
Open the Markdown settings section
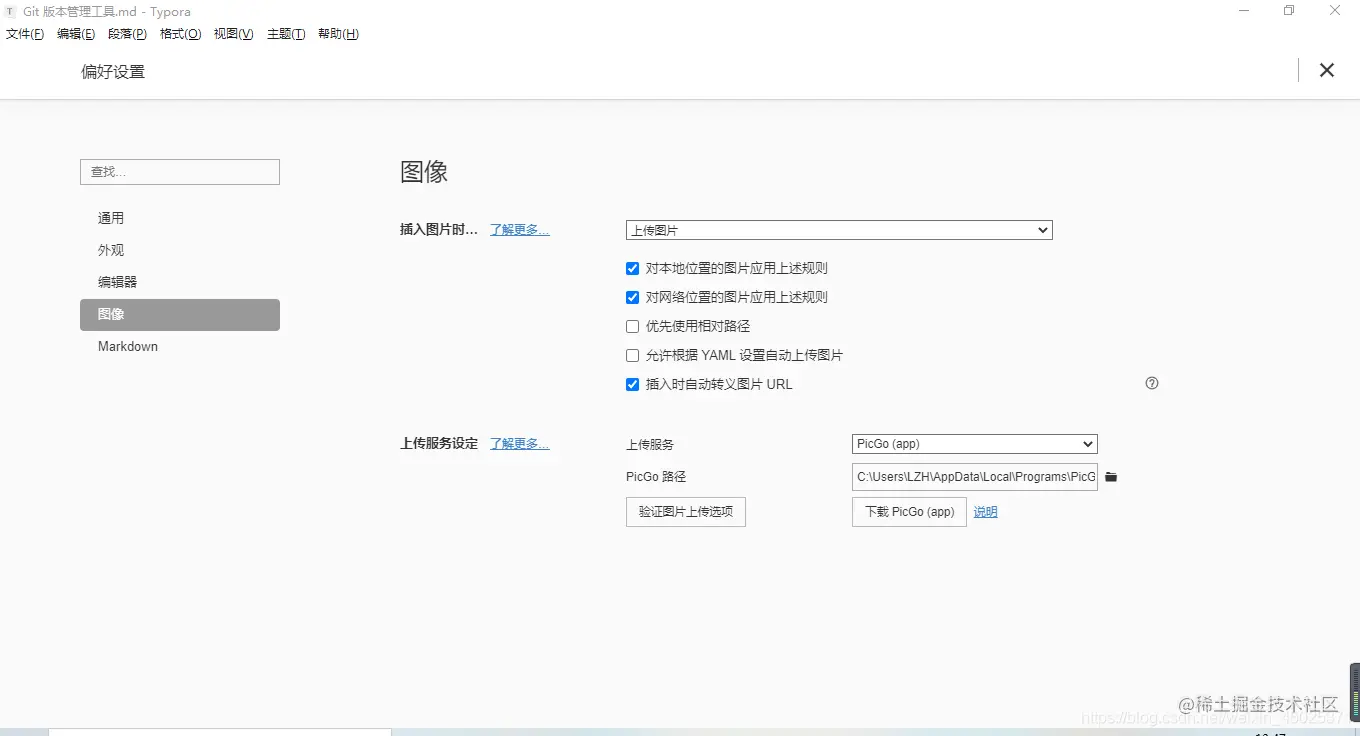point(127,346)
